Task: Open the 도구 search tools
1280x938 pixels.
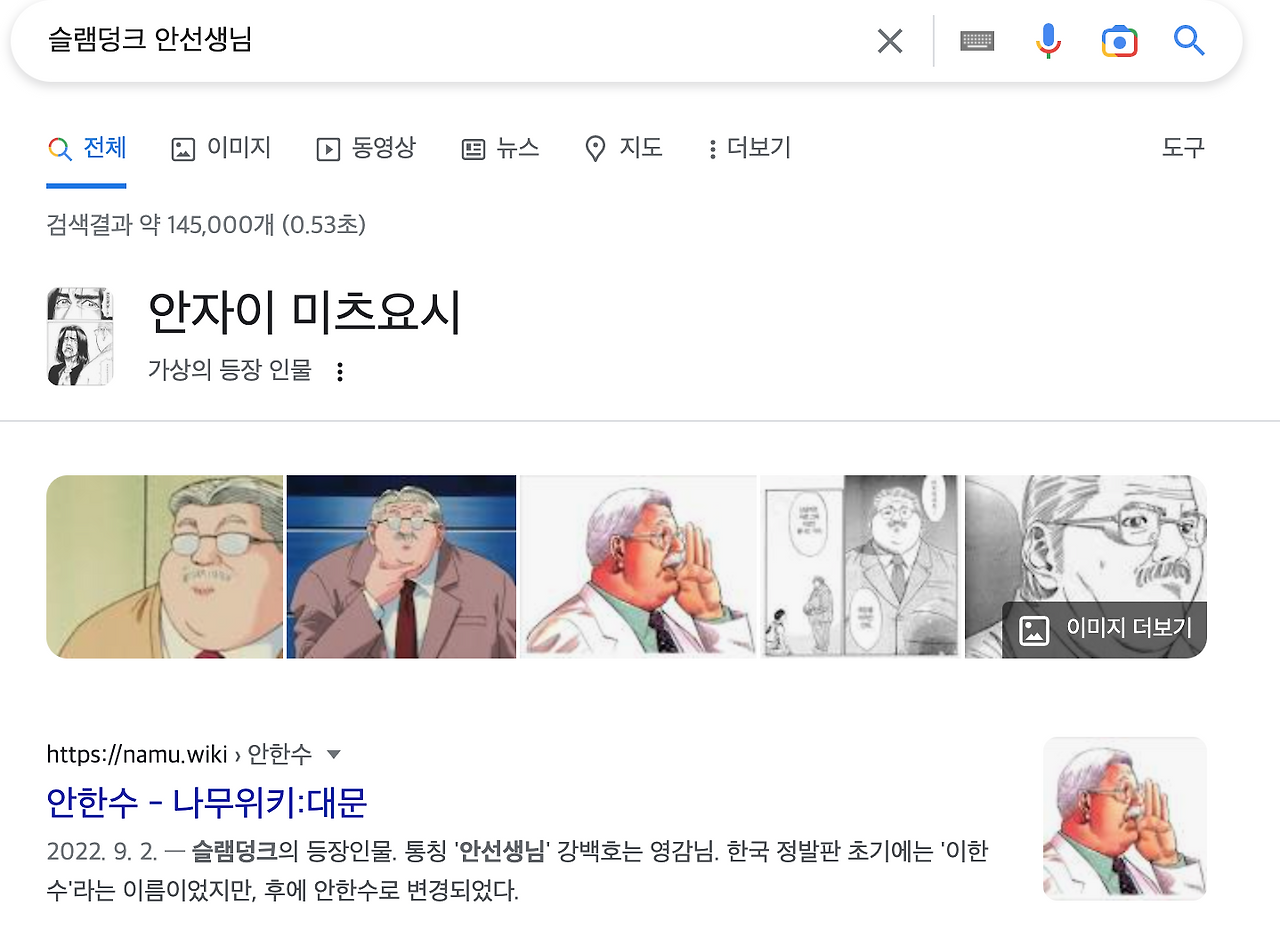Action: coord(1183,149)
